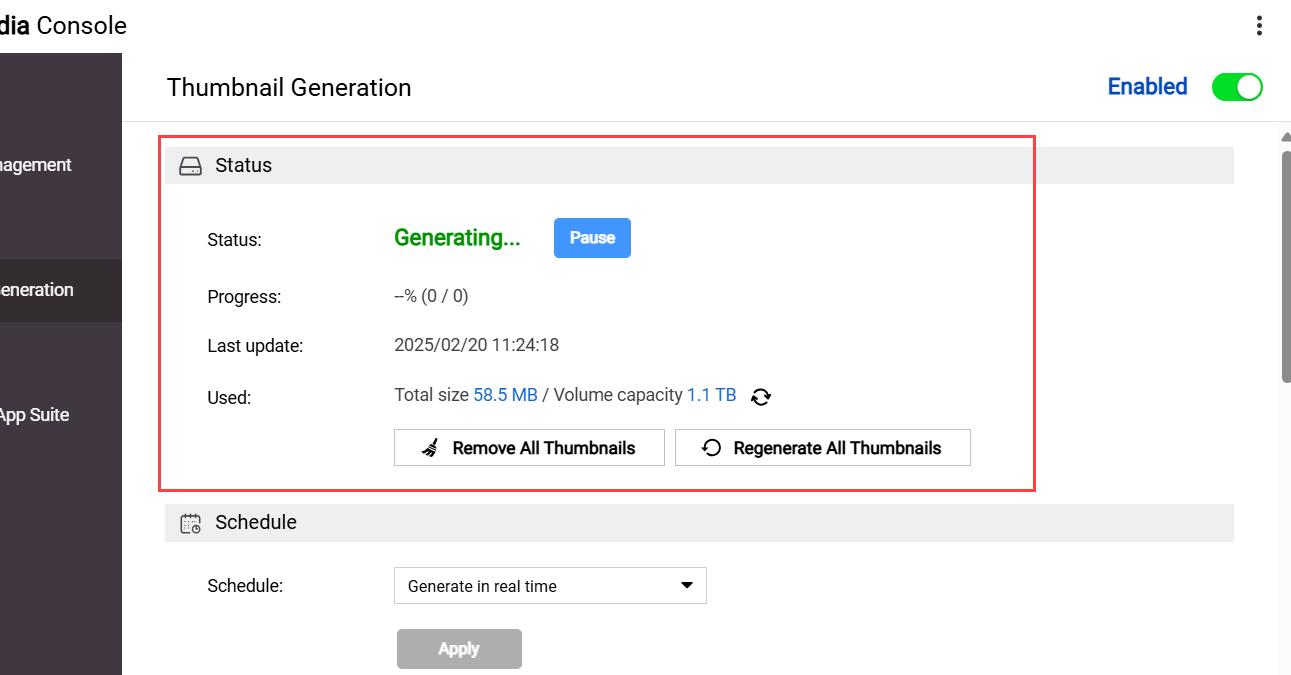Refresh the used storage size
This screenshot has height=675, width=1291.
(761, 396)
